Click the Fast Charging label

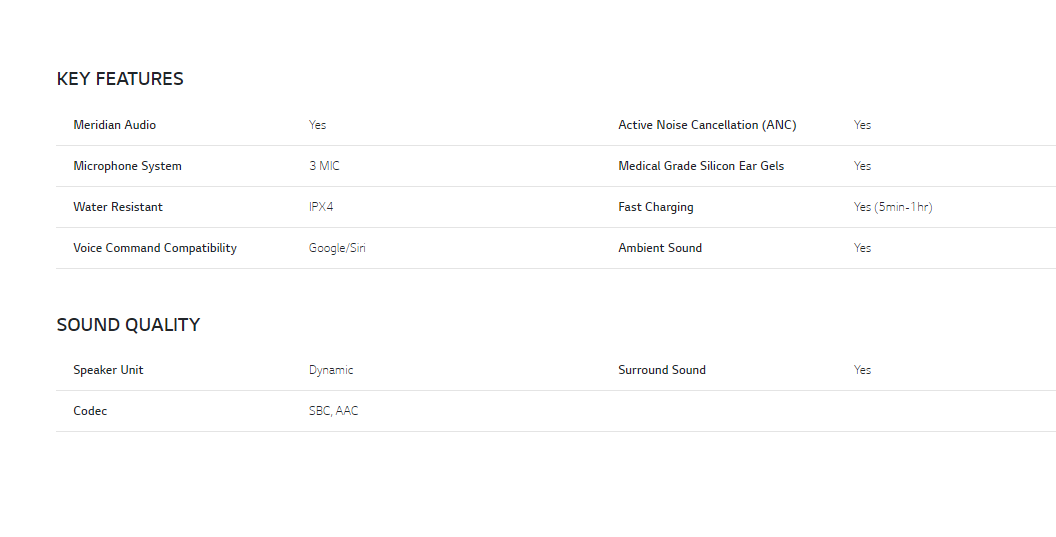(655, 207)
